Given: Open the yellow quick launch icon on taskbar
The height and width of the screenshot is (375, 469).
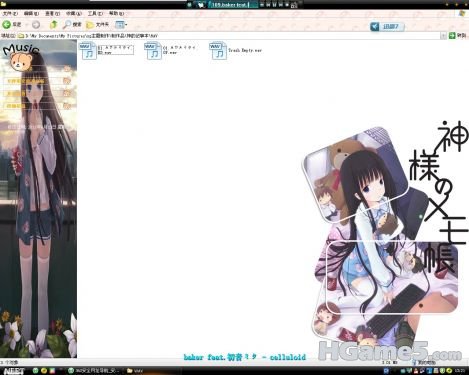Looking at the screenshot, I should (x=44, y=371).
